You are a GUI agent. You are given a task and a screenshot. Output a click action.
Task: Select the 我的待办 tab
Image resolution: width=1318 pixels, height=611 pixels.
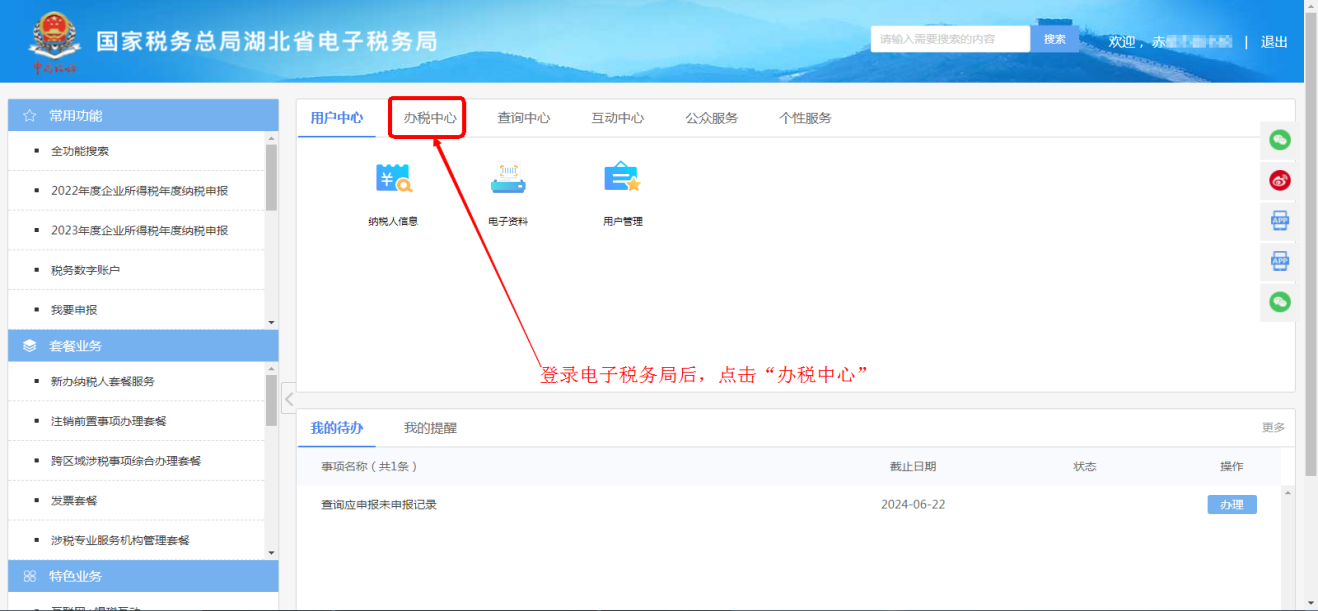[337, 428]
